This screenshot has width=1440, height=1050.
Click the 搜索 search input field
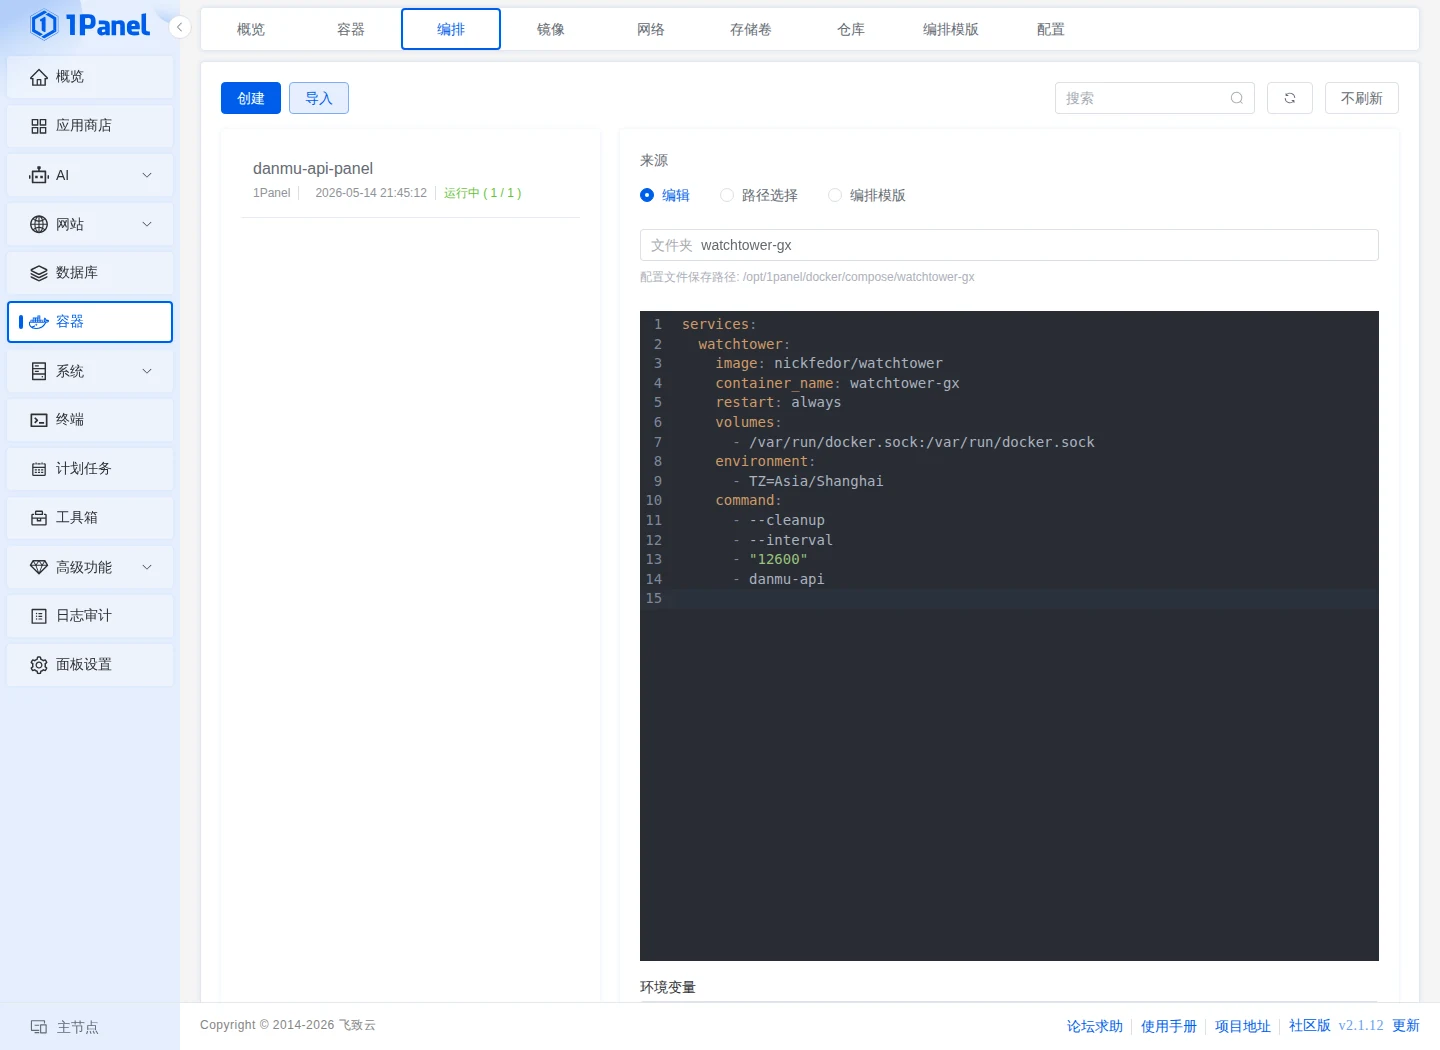click(x=1155, y=98)
